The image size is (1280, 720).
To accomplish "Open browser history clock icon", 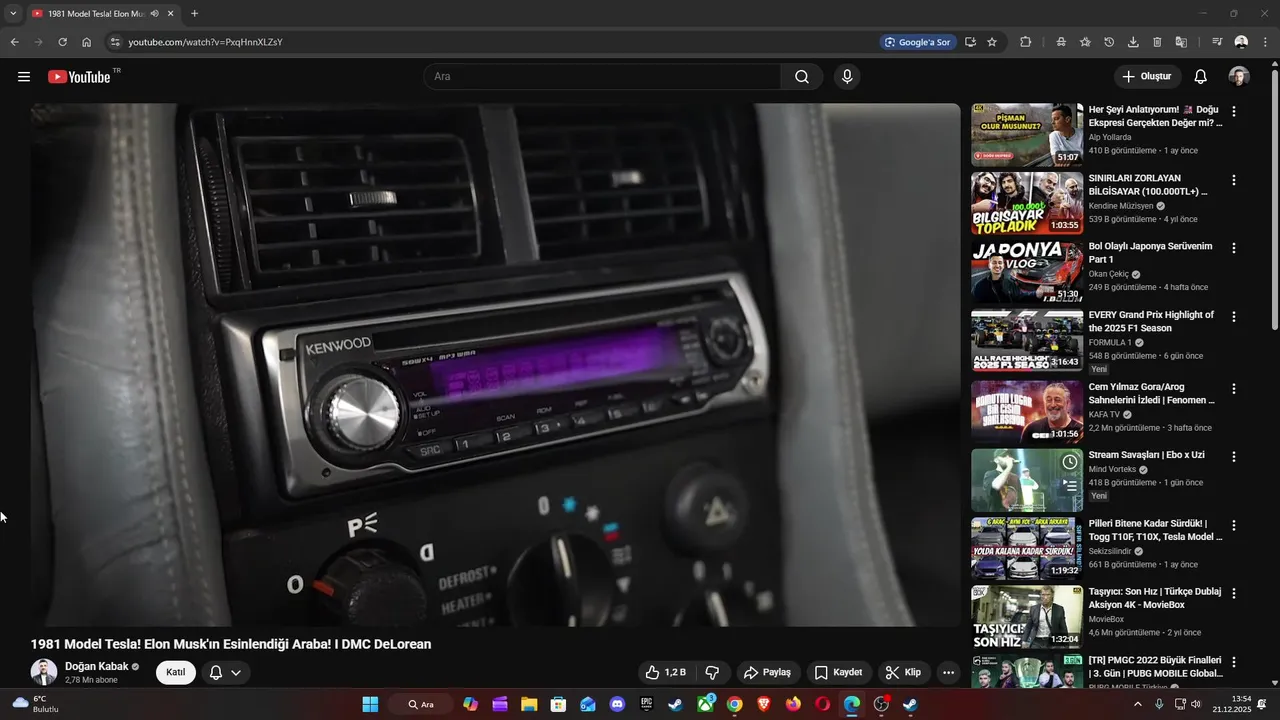I will pyautogui.click(x=1109, y=42).
